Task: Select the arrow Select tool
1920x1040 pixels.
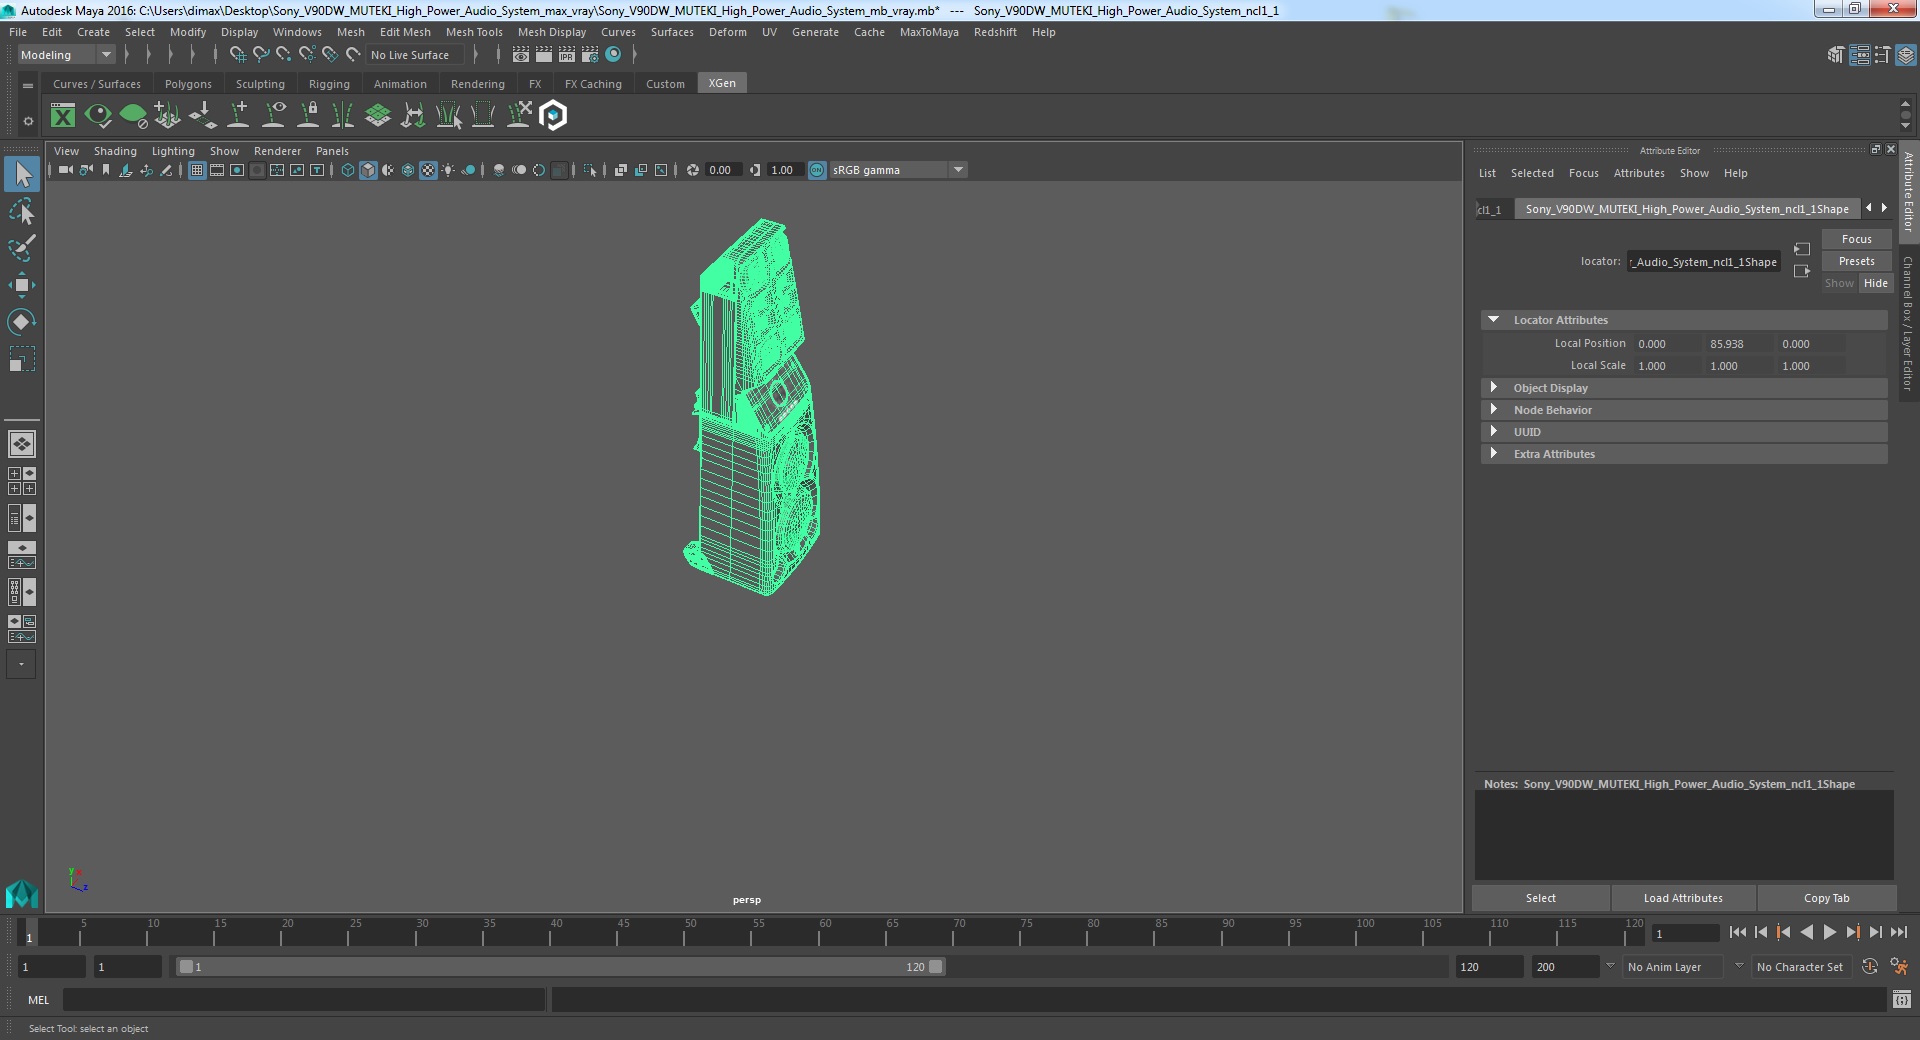Action: 22,175
